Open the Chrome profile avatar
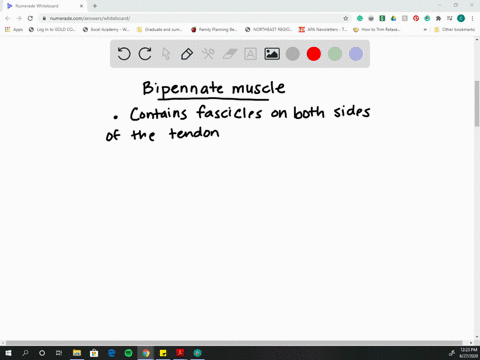This screenshot has width=480, height=360. point(461,18)
